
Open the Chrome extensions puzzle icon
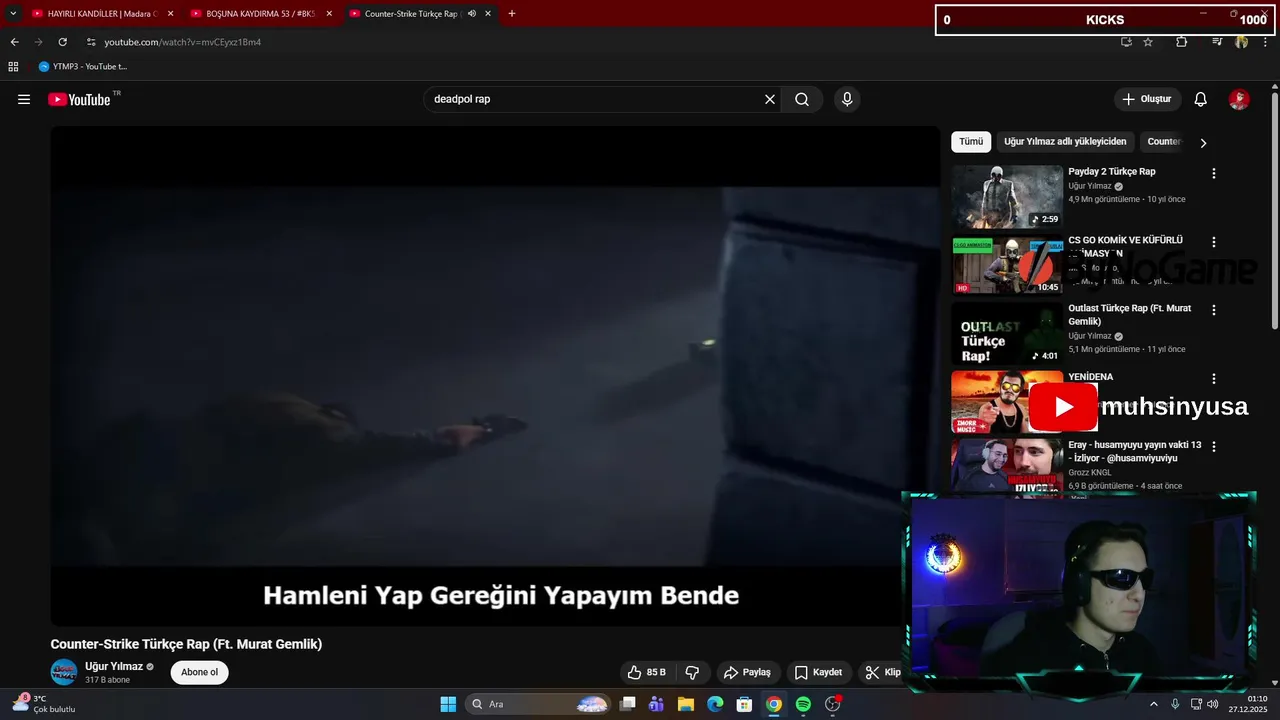1181,42
